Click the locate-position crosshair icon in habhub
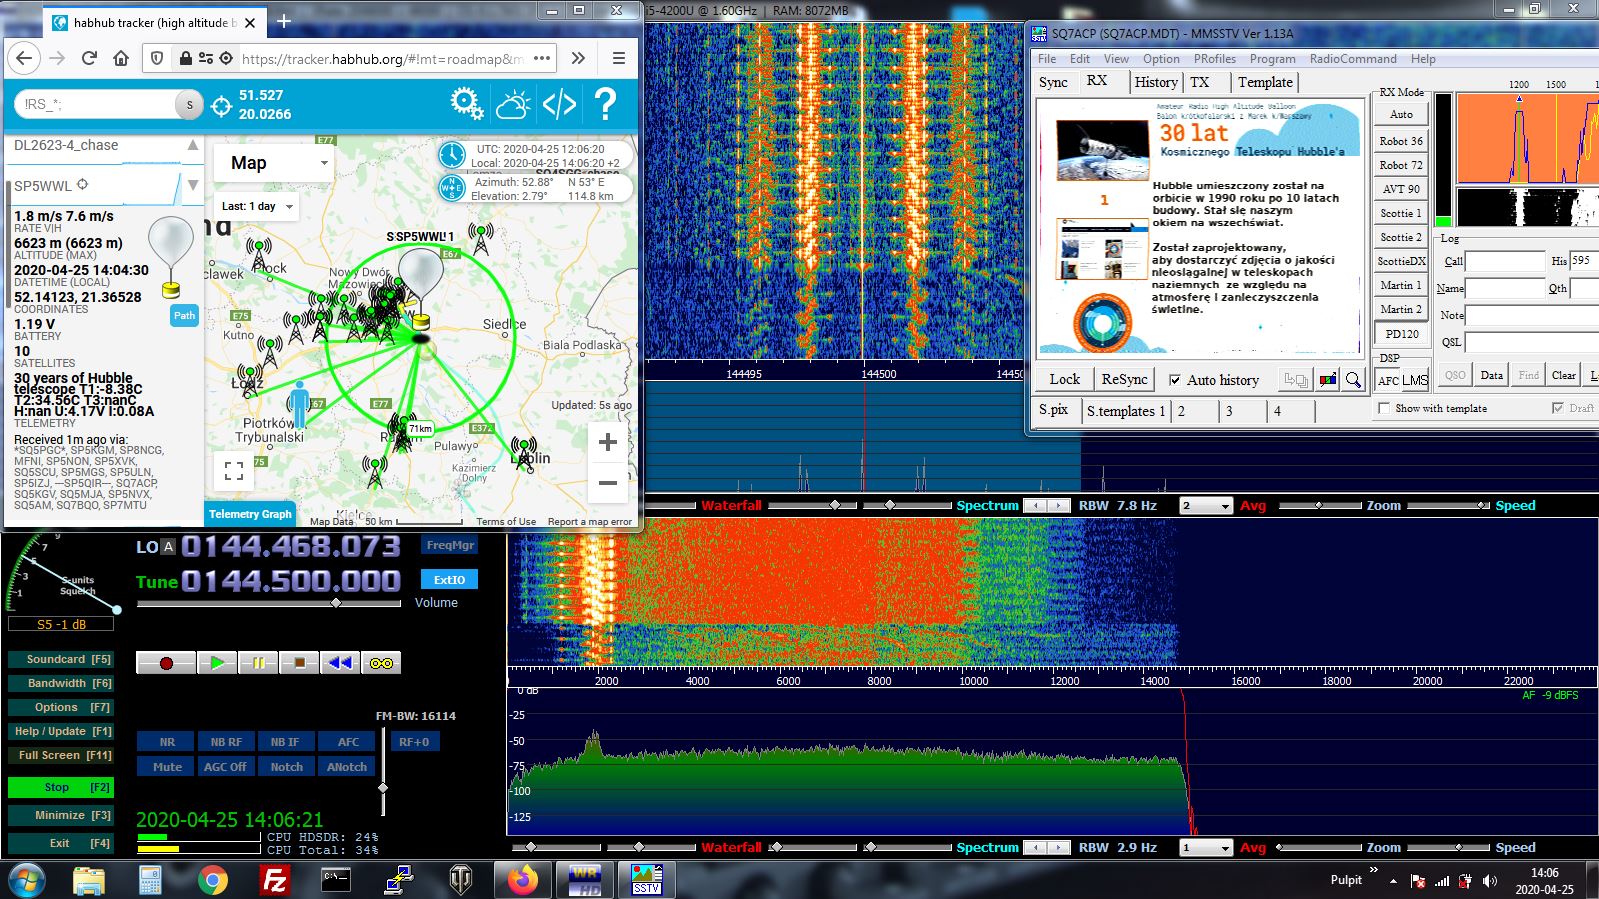1599x899 pixels. tap(222, 104)
